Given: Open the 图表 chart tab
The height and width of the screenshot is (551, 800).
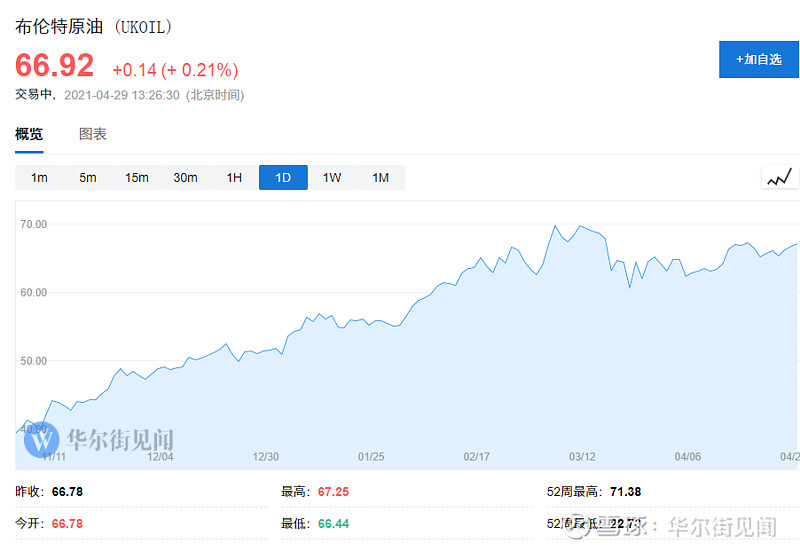Looking at the screenshot, I should [x=93, y=134].
